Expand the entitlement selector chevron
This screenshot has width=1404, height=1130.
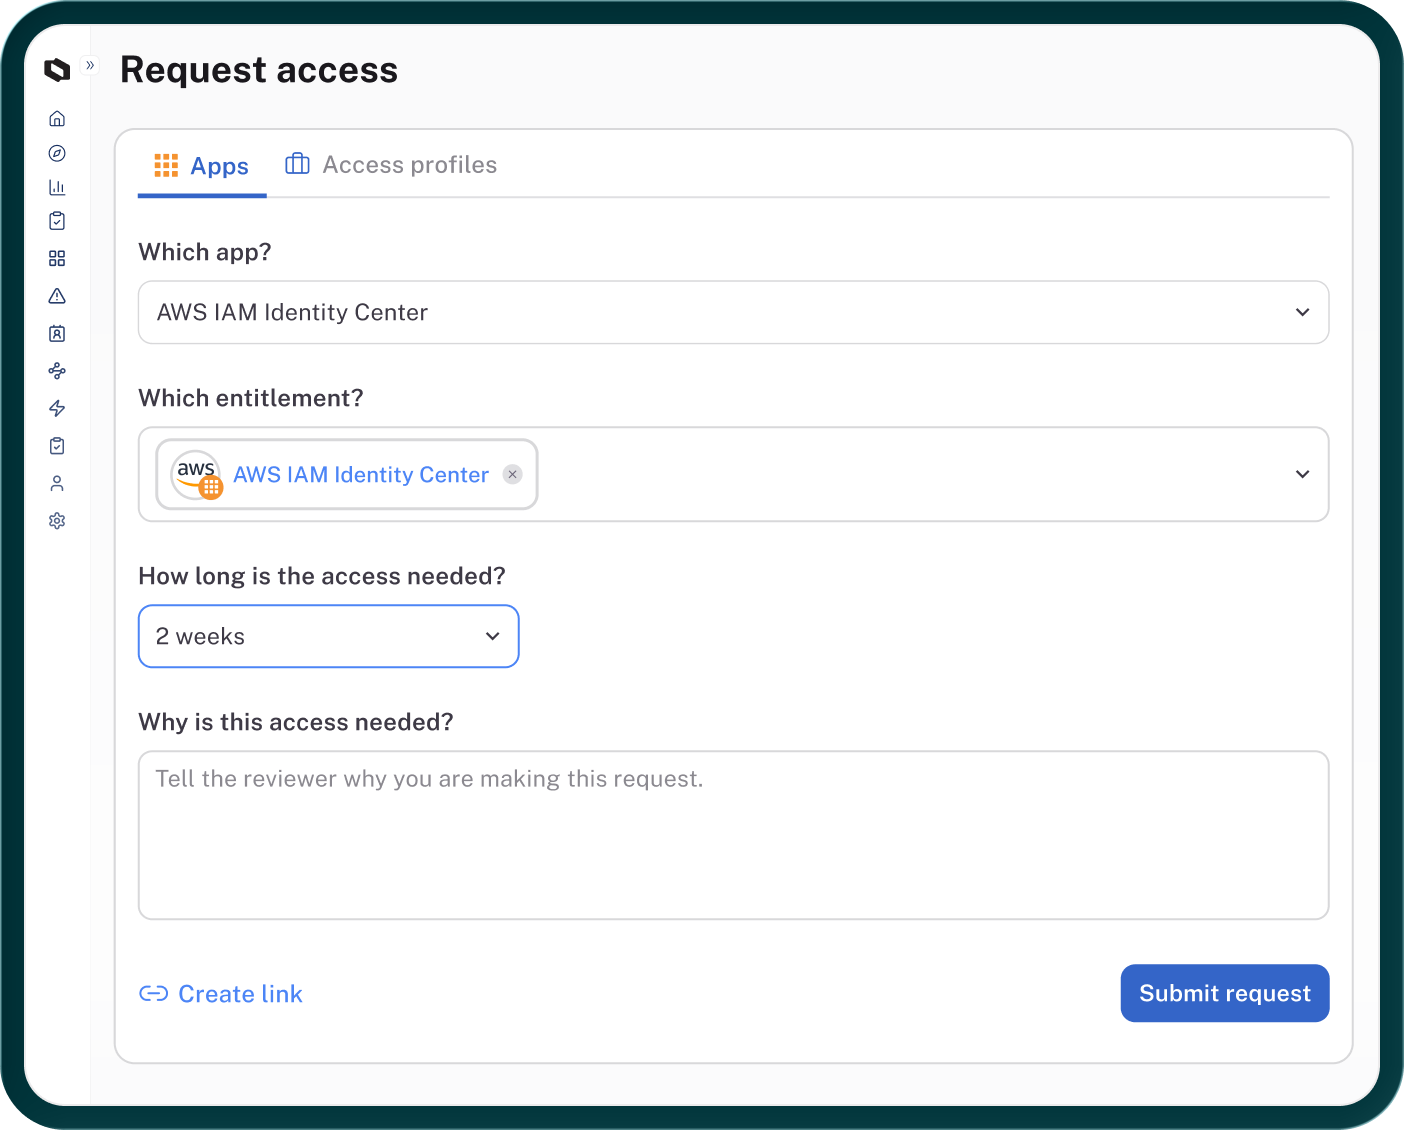pyautogui.click(x=1302, y=474)
